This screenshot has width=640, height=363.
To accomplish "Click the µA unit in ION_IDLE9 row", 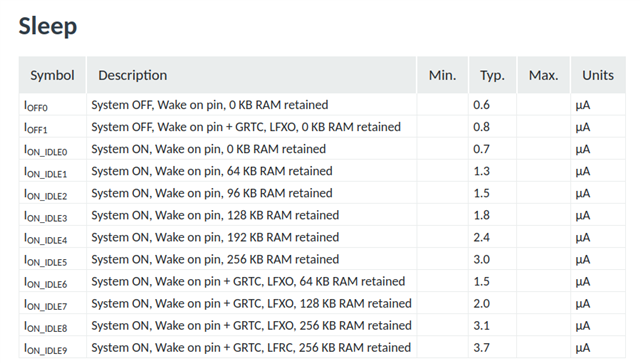I will click(583, 348).
